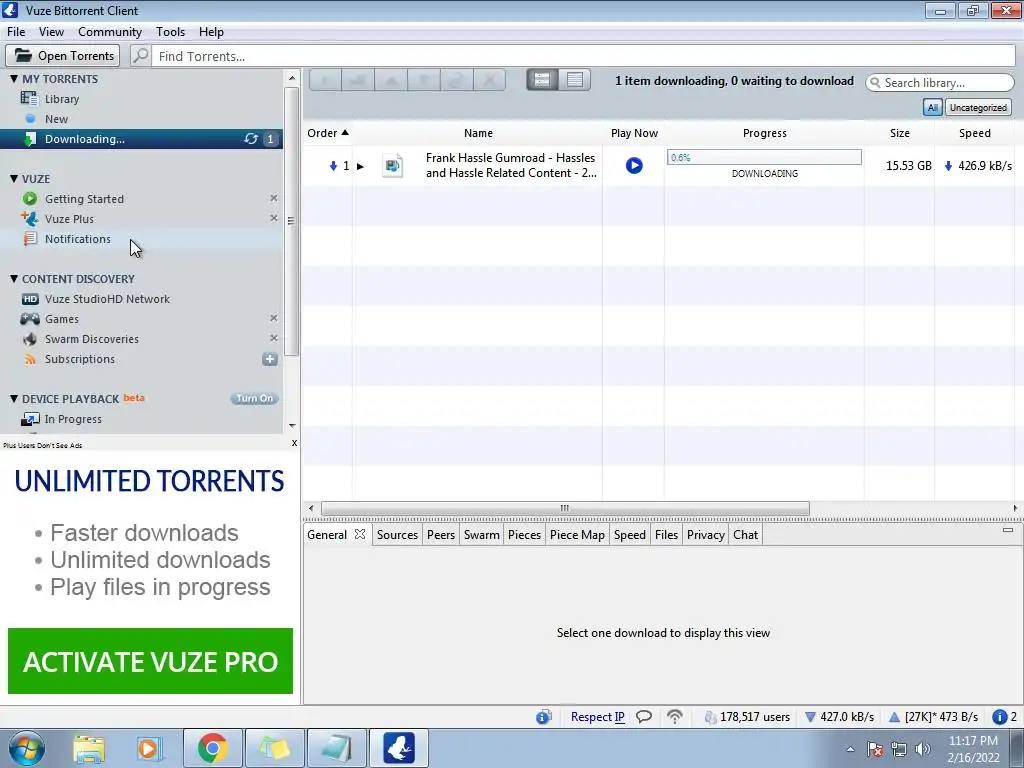Open Notifications in the sidebar
The width and height of the screenshot is (1024, 768).
(78, 239)
